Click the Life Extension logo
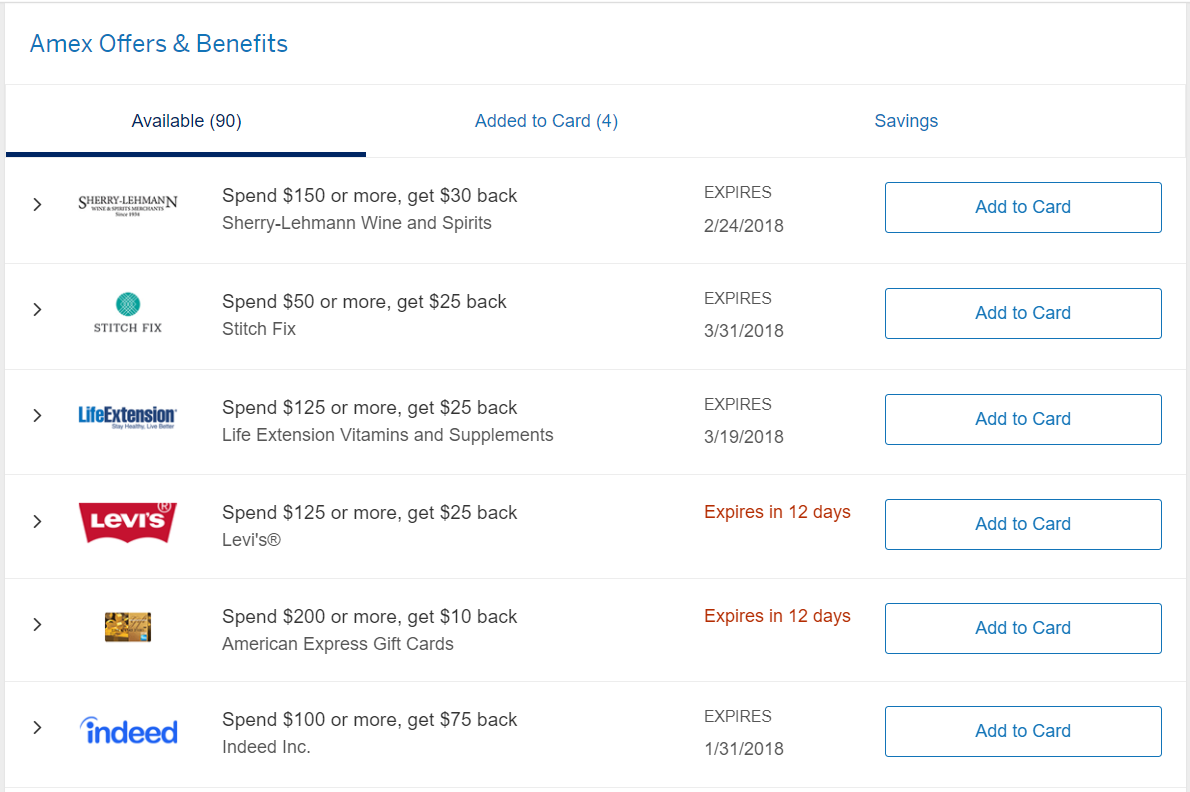Image resolution: width=1190 pixels, height=792 pixels. click(128, 416)
